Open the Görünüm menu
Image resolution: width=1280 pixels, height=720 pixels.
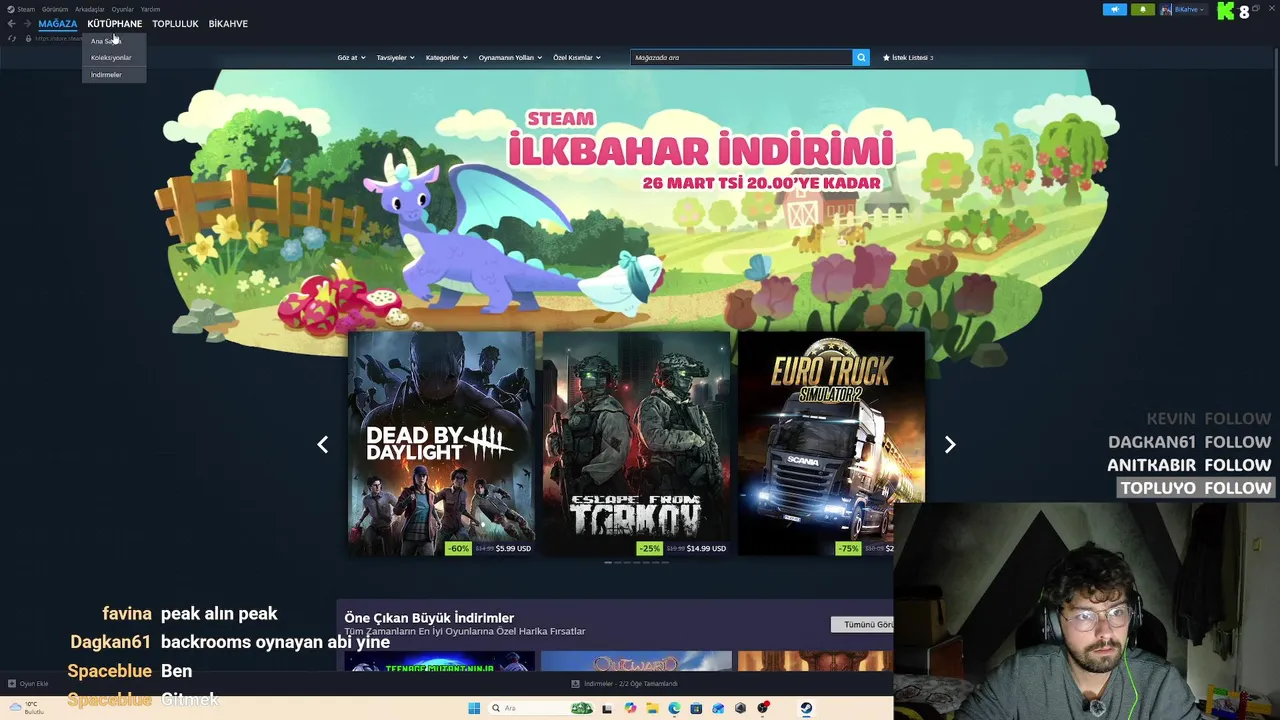(55, 9)
